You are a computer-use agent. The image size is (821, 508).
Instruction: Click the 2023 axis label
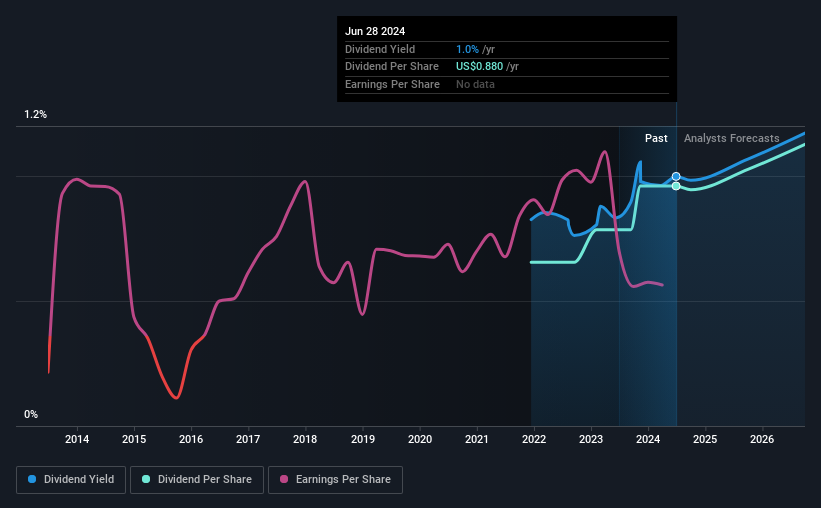click(x=591, y=439)
